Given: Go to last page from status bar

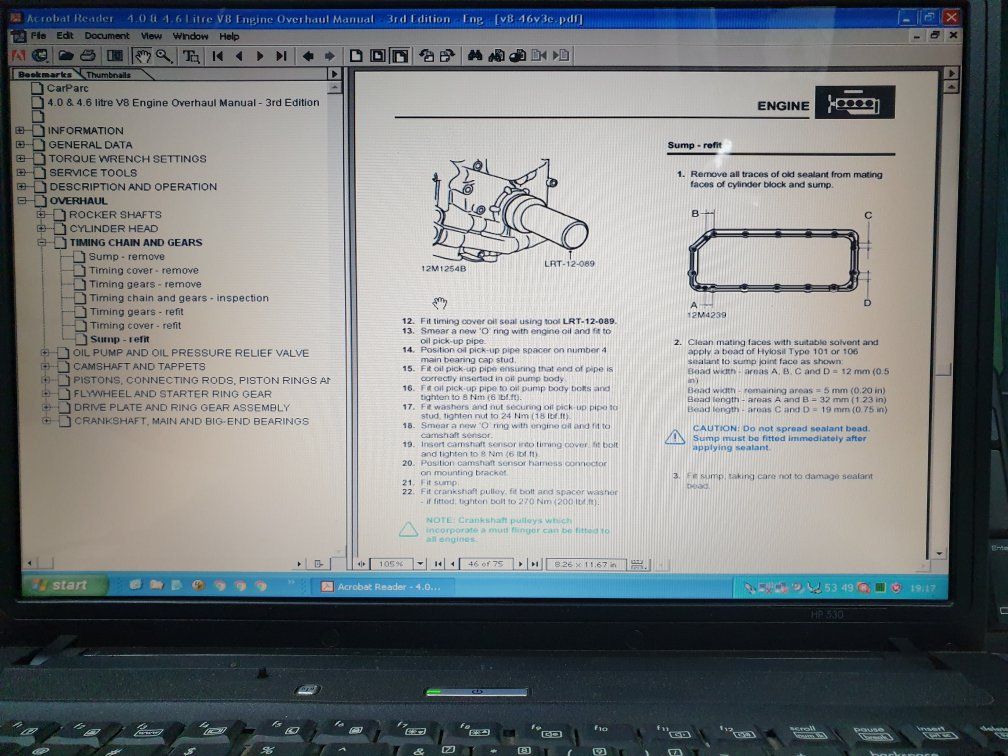Looking at the screenshot, I should tap(534, 564).
